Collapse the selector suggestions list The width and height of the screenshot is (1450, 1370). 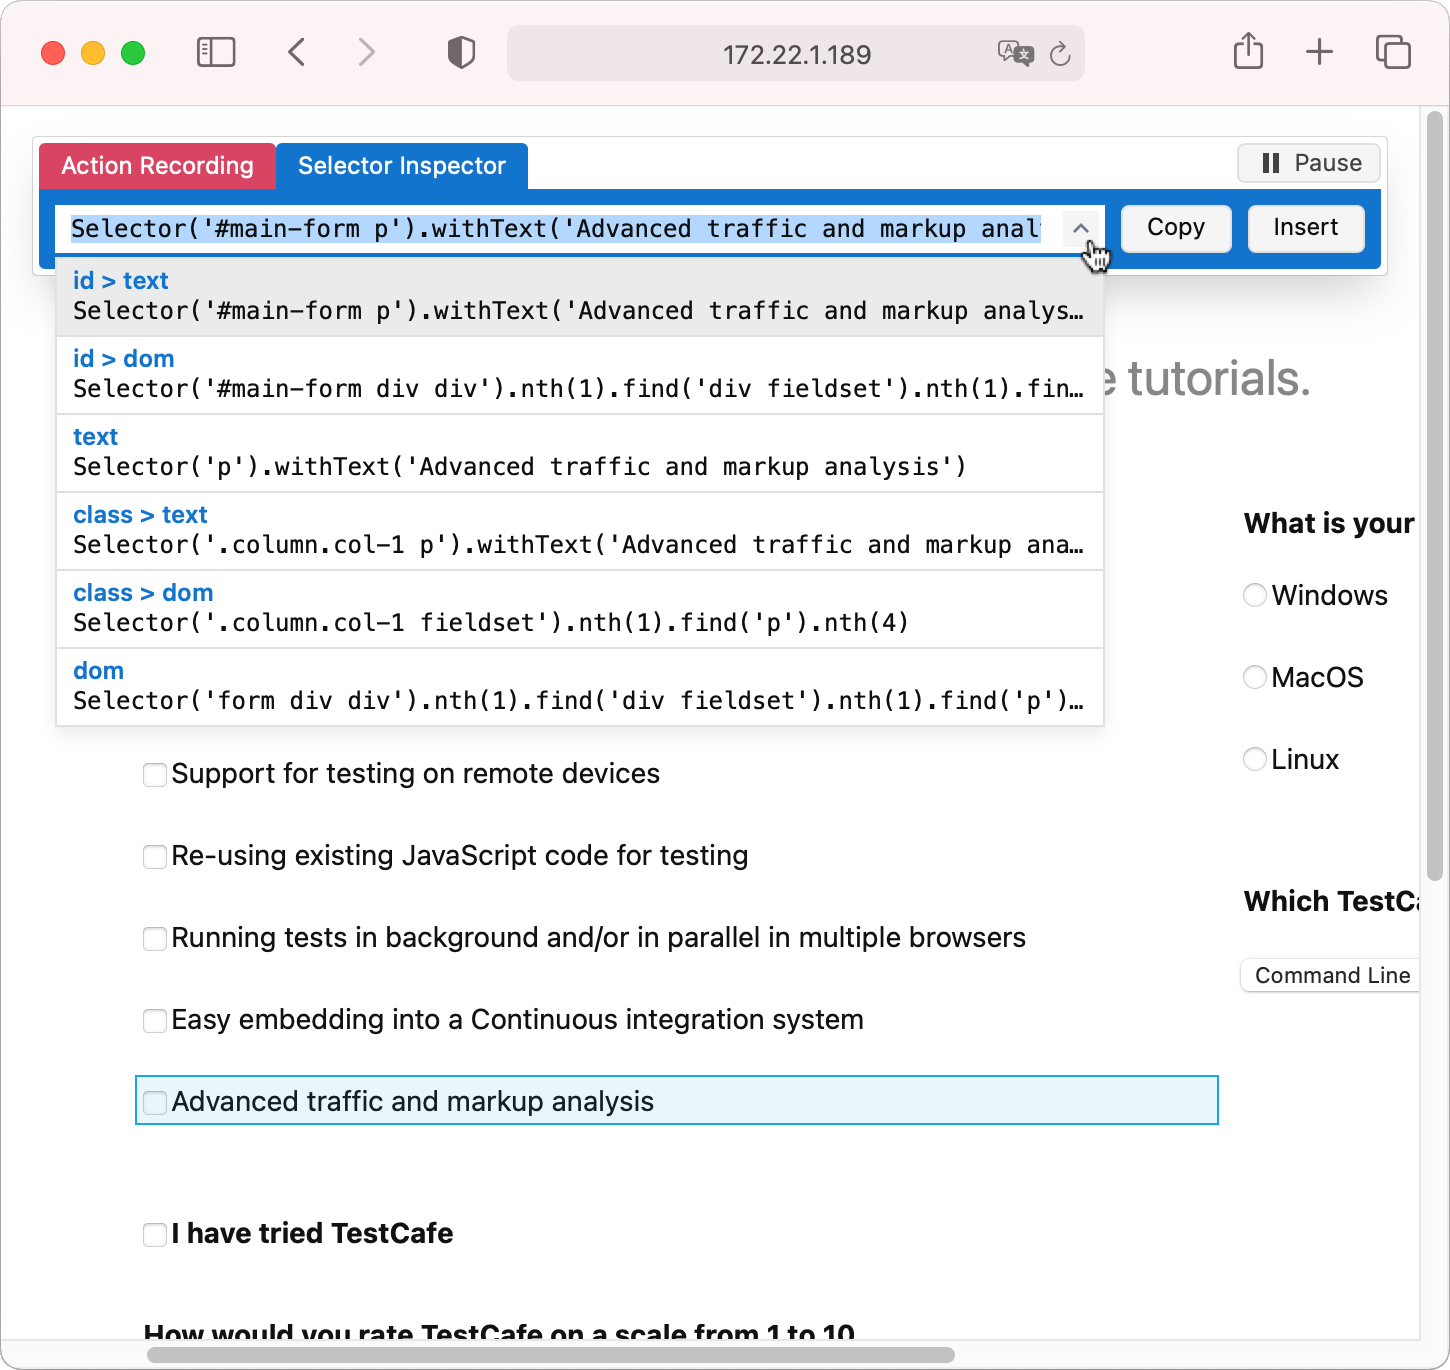click(1080, 229)
